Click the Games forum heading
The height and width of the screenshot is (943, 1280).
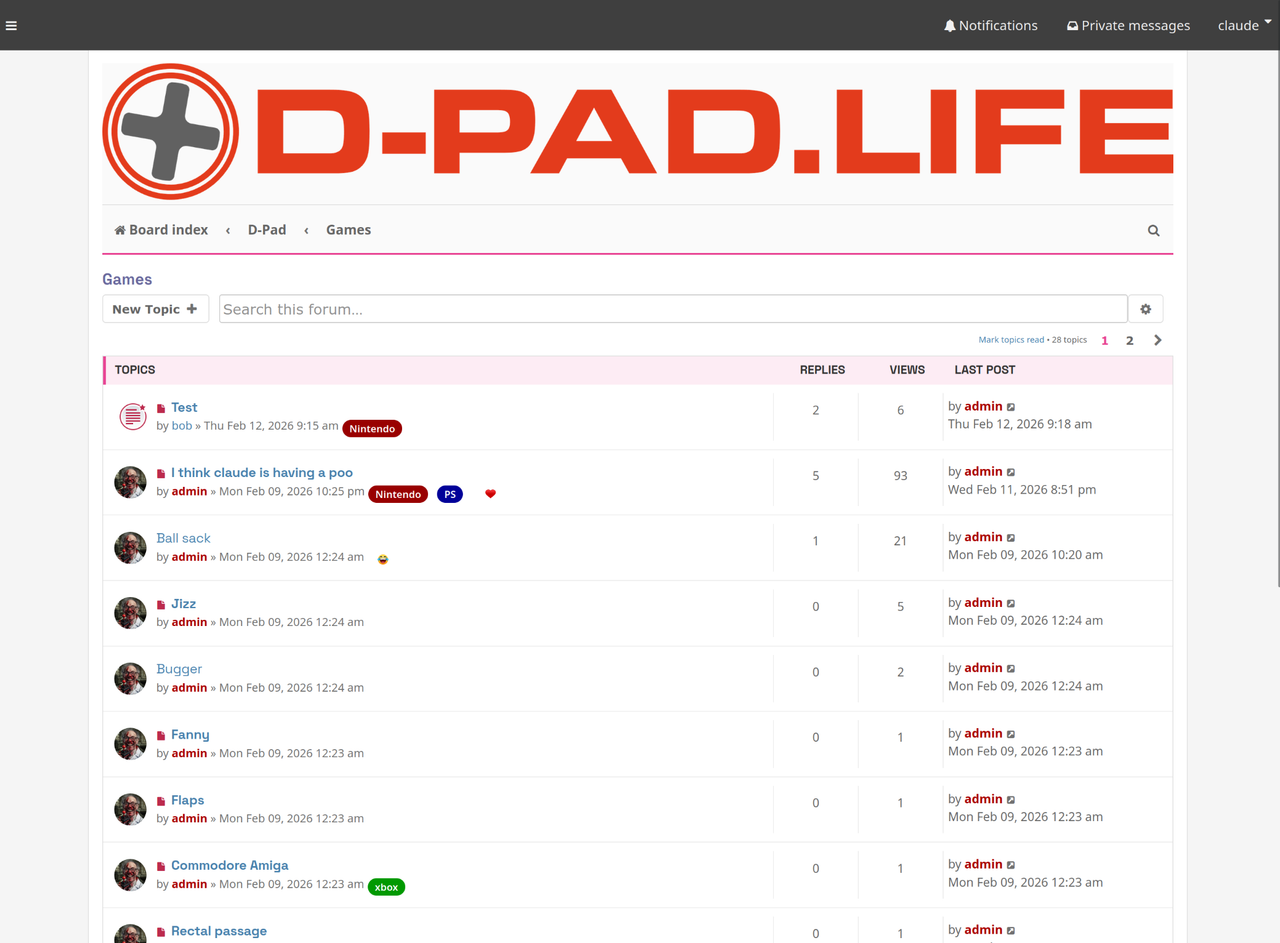127,280
